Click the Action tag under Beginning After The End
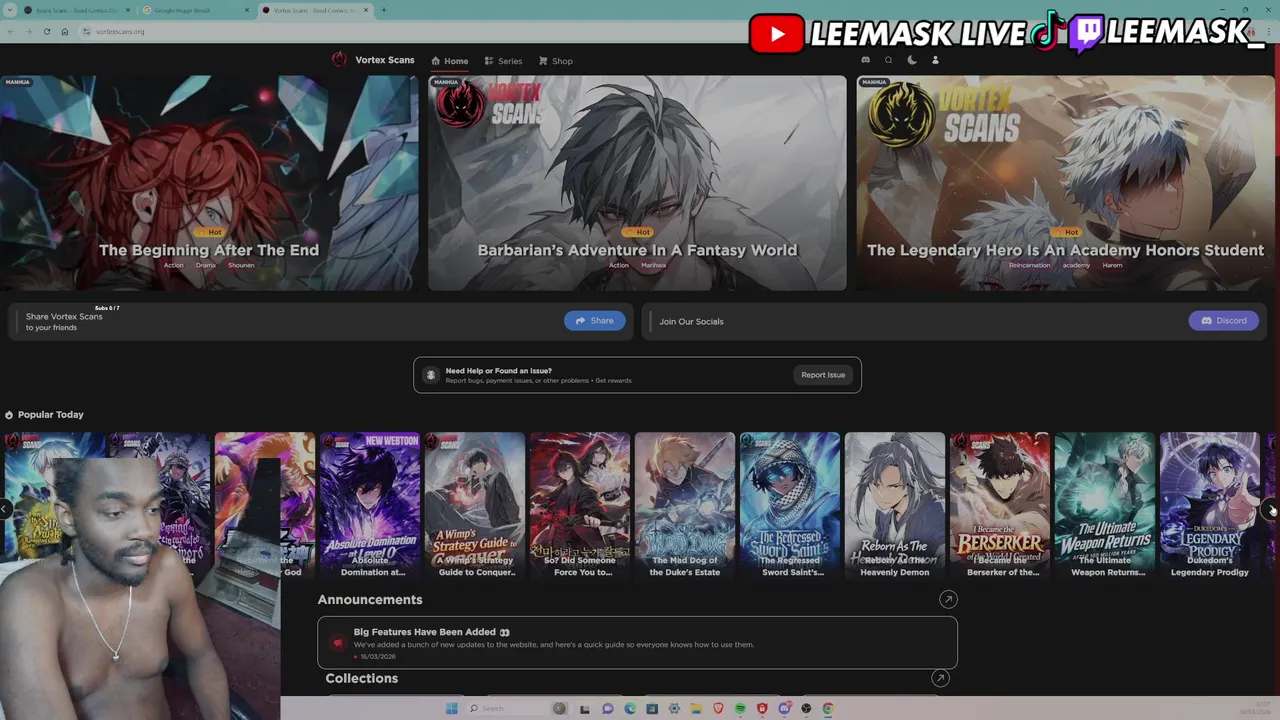1280x720 pixels. coord(173,265)
